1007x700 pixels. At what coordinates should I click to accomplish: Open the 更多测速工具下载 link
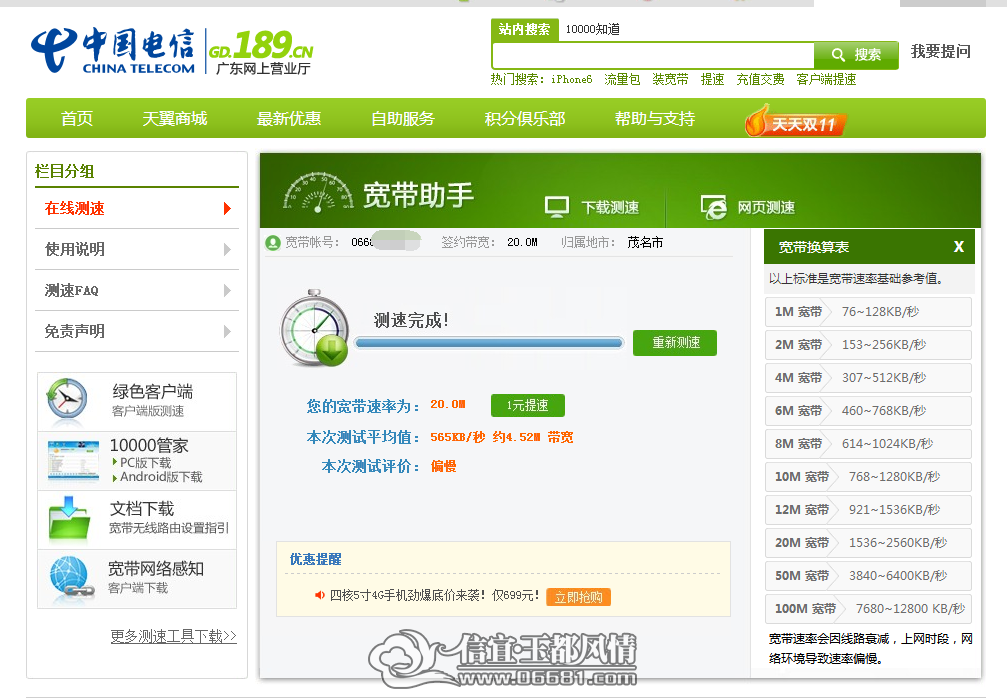(x=173, y=636)
